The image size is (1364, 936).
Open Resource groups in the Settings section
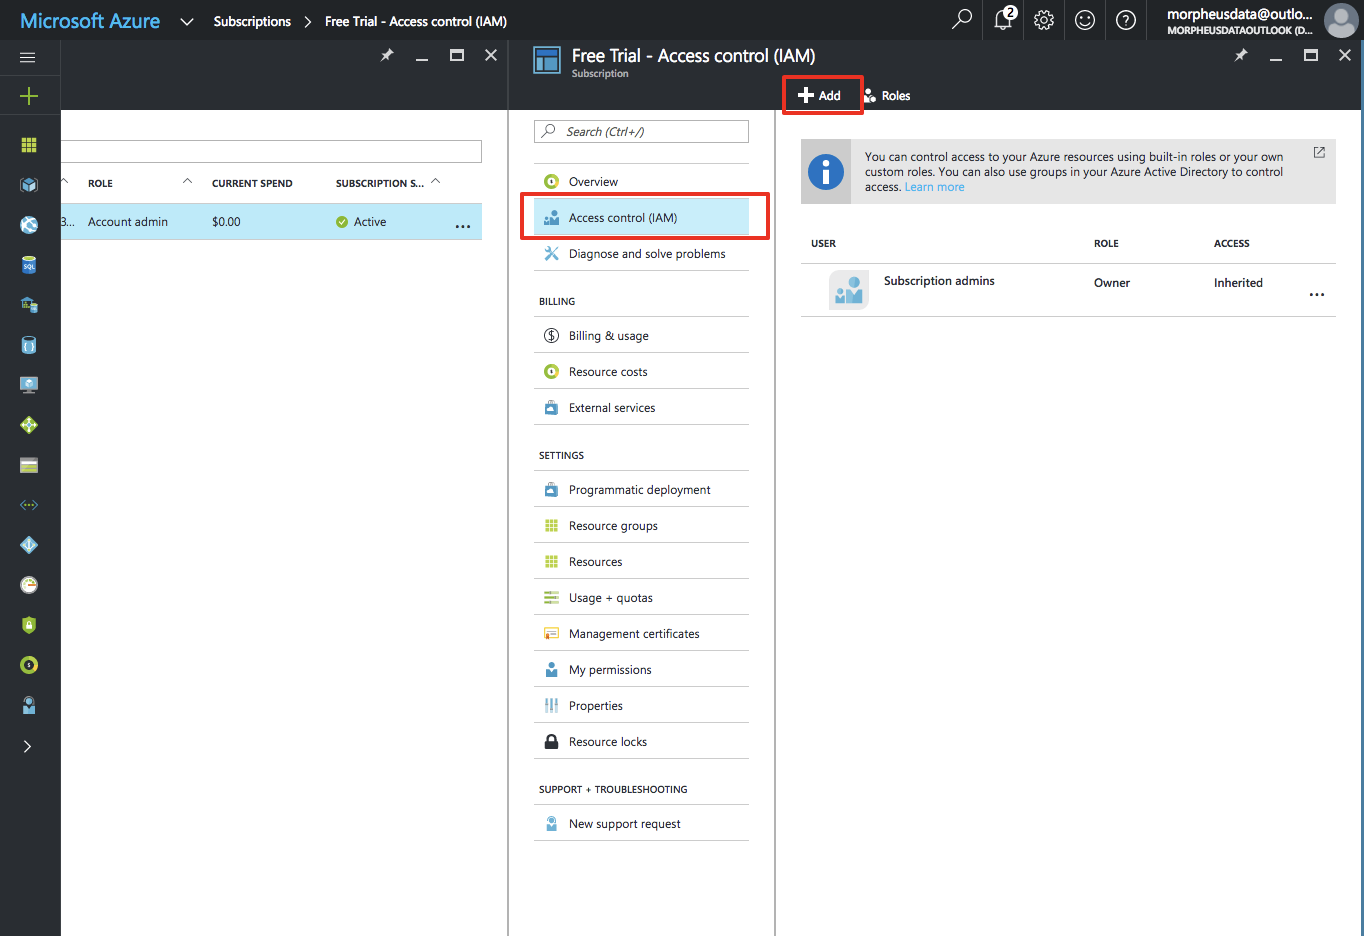(641, 526)
